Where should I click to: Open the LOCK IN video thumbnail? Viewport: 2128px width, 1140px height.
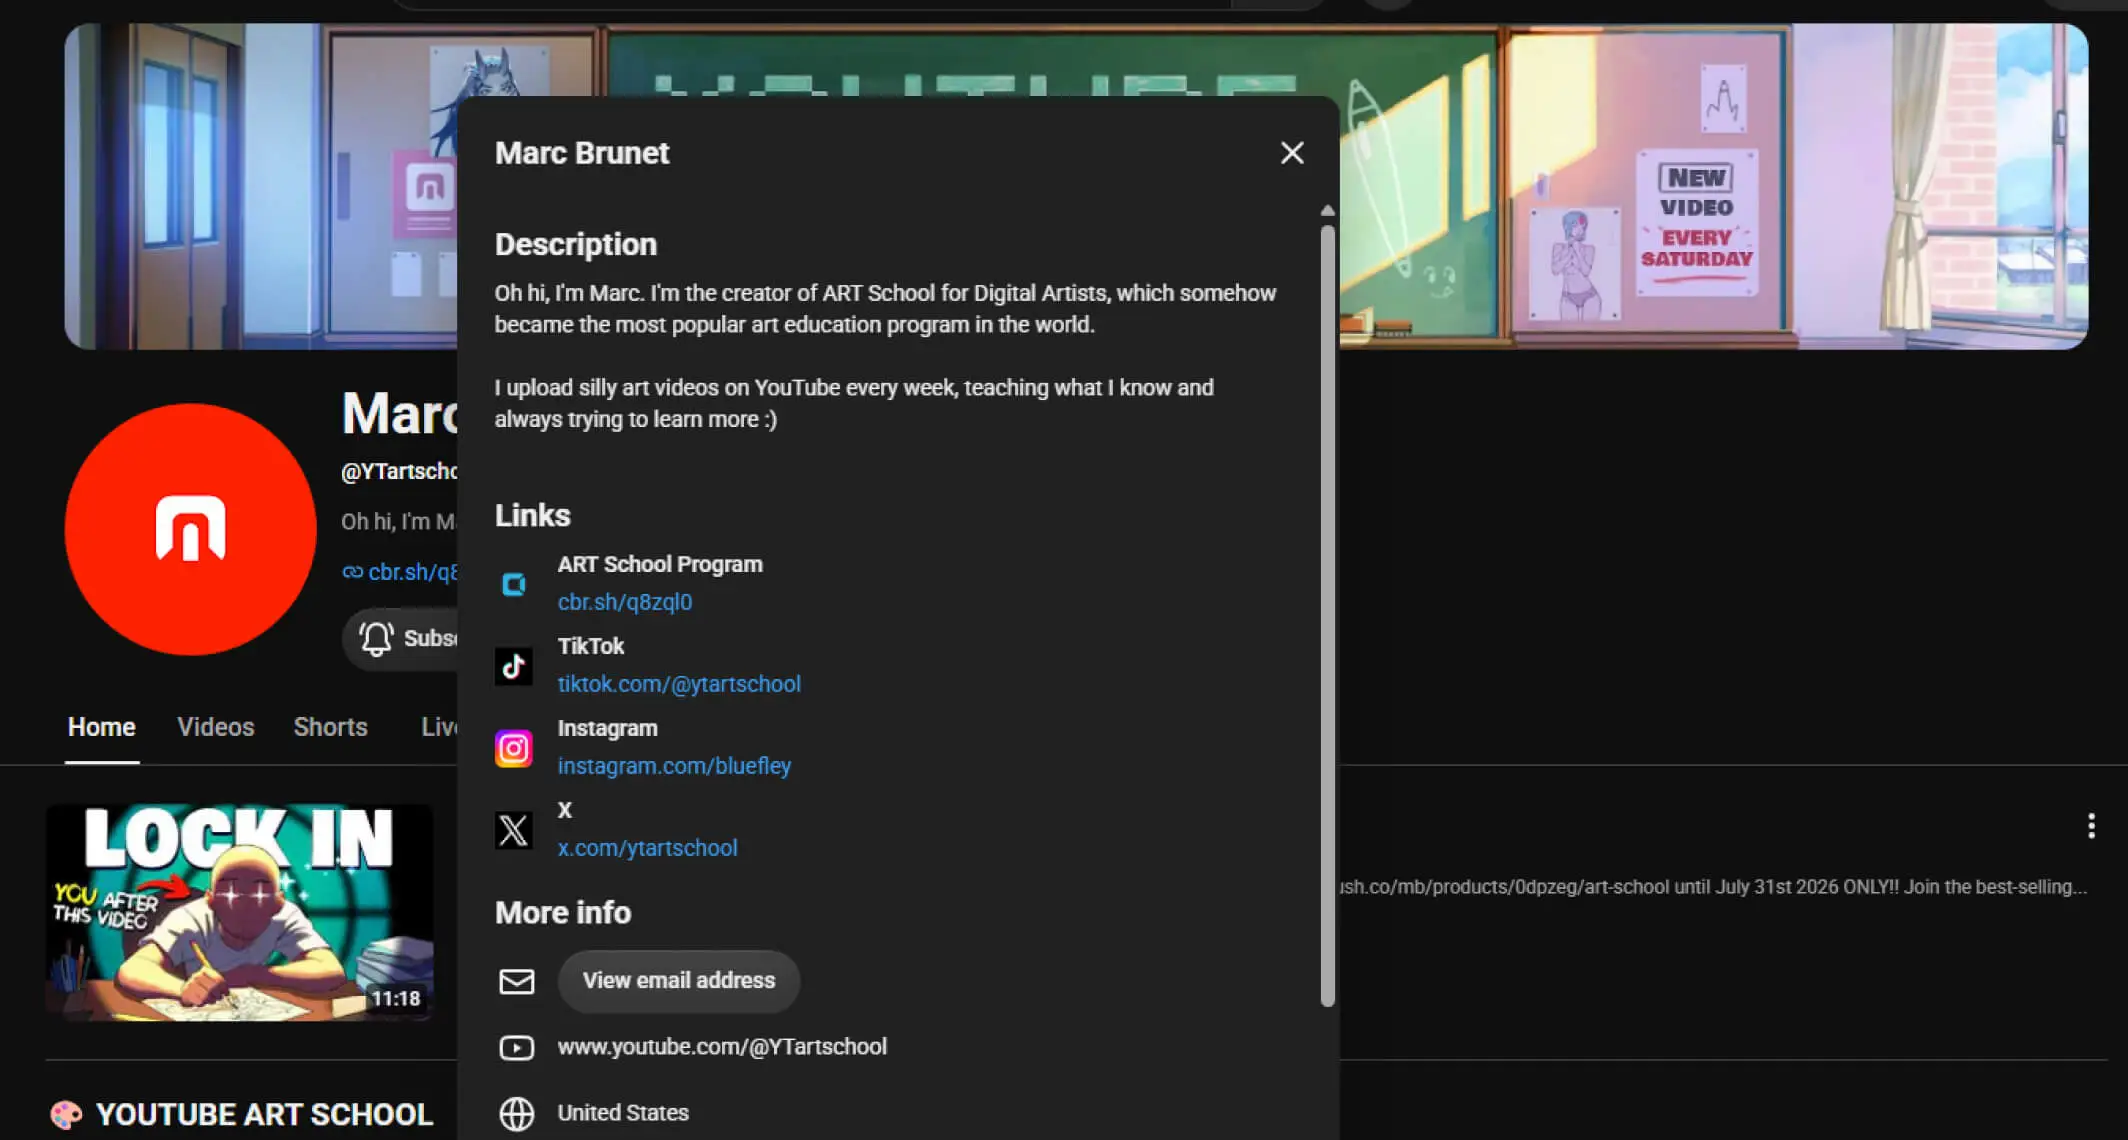(240, 913)
